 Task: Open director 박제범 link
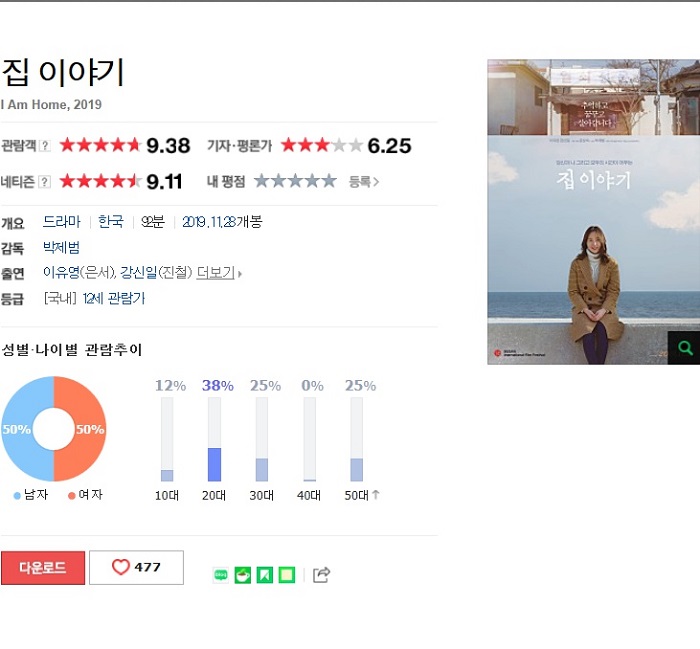[61, 247]
